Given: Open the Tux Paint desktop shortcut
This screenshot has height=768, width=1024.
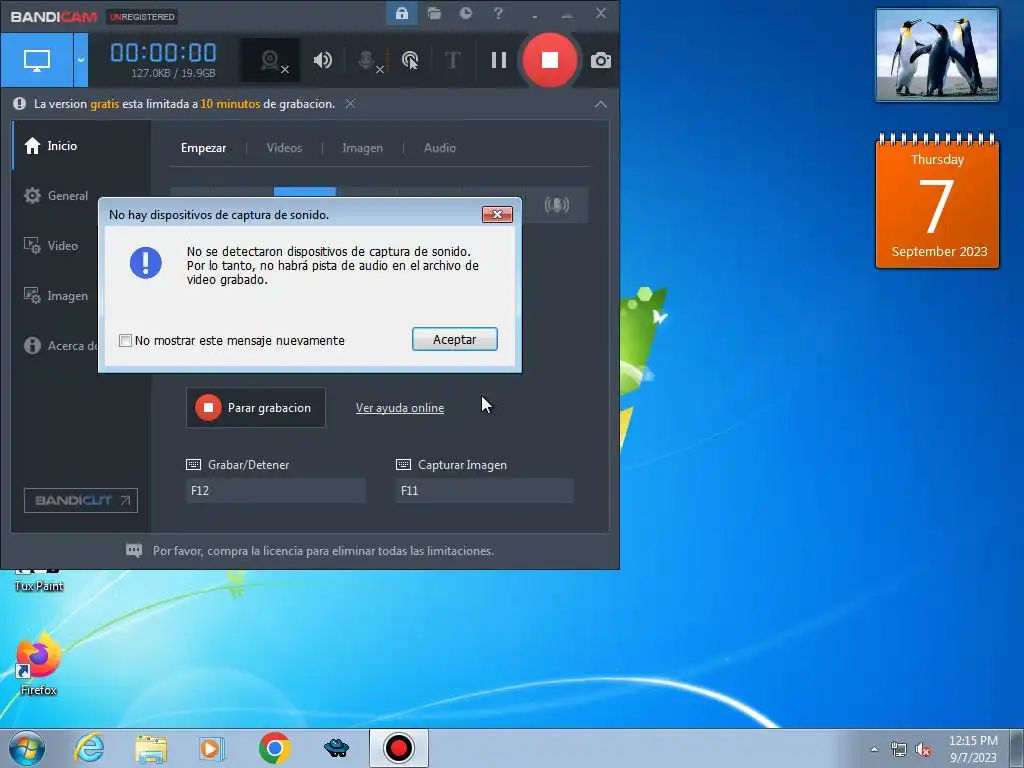Looking at the screenshot, I should click(39, 581).
